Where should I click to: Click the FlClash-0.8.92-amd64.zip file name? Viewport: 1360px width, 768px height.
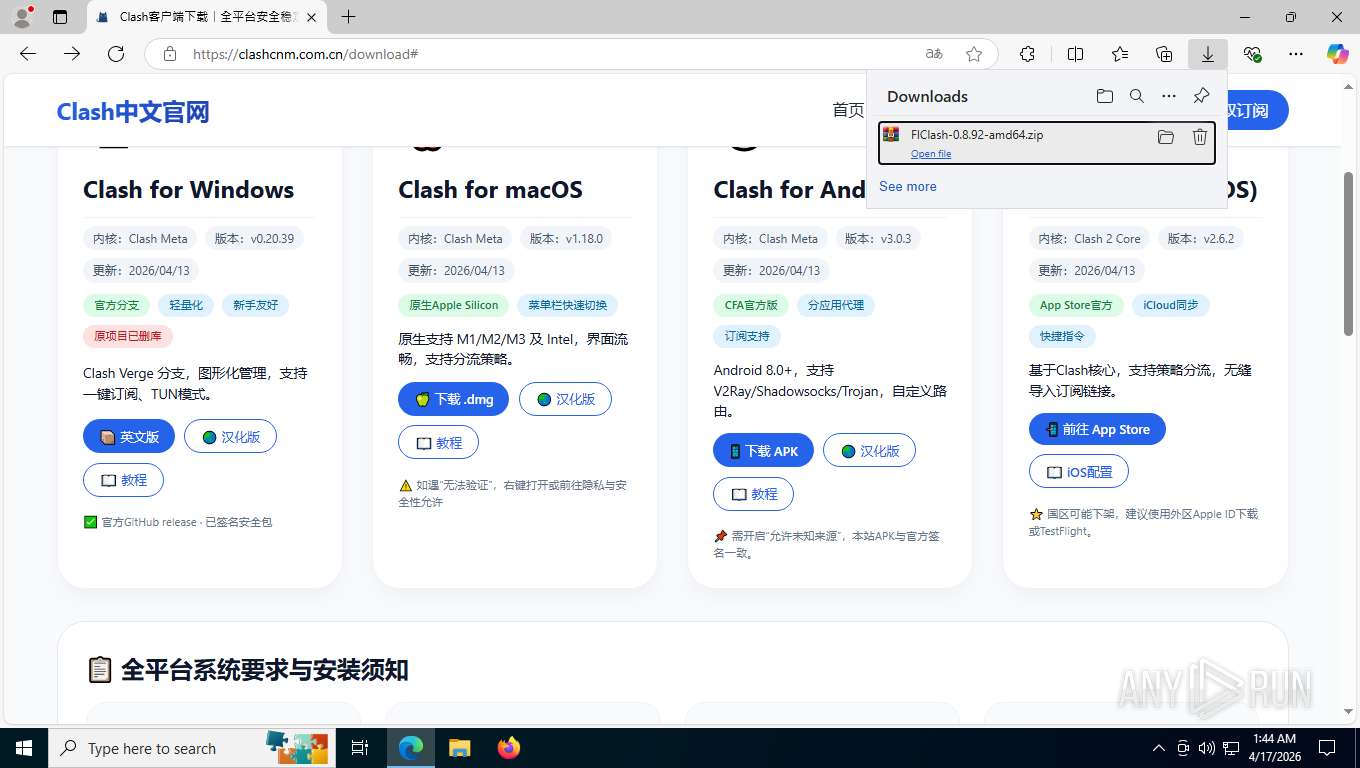[x=977, y=135]
